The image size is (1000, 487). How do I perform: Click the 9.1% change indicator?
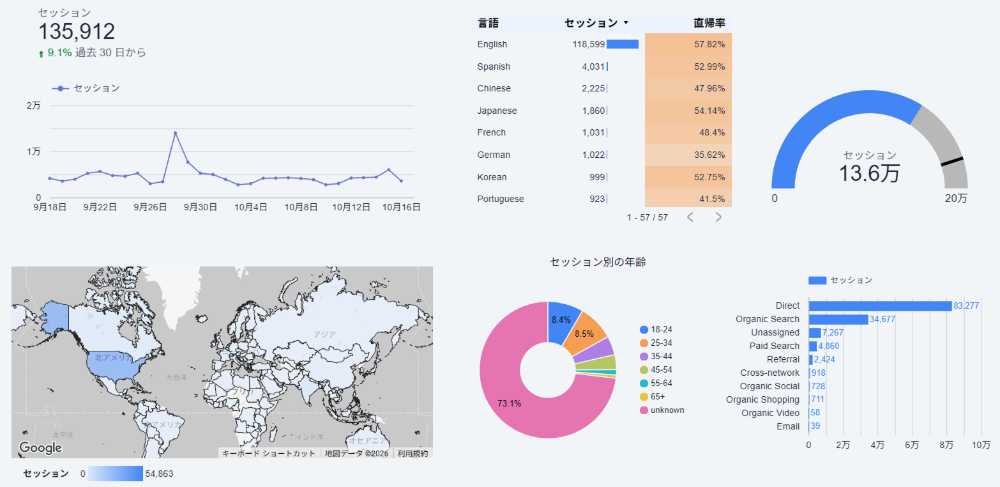click(55, 53)
